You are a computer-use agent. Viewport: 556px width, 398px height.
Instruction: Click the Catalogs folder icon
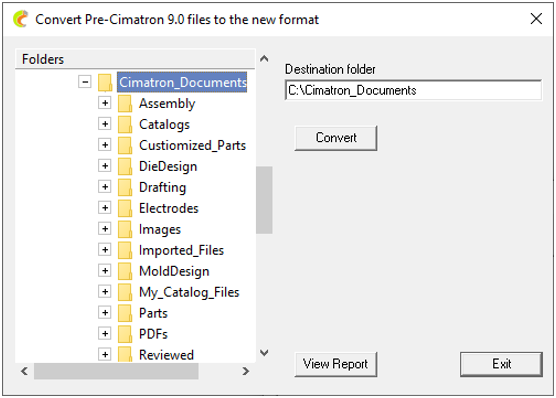click(x=125, y=124)
